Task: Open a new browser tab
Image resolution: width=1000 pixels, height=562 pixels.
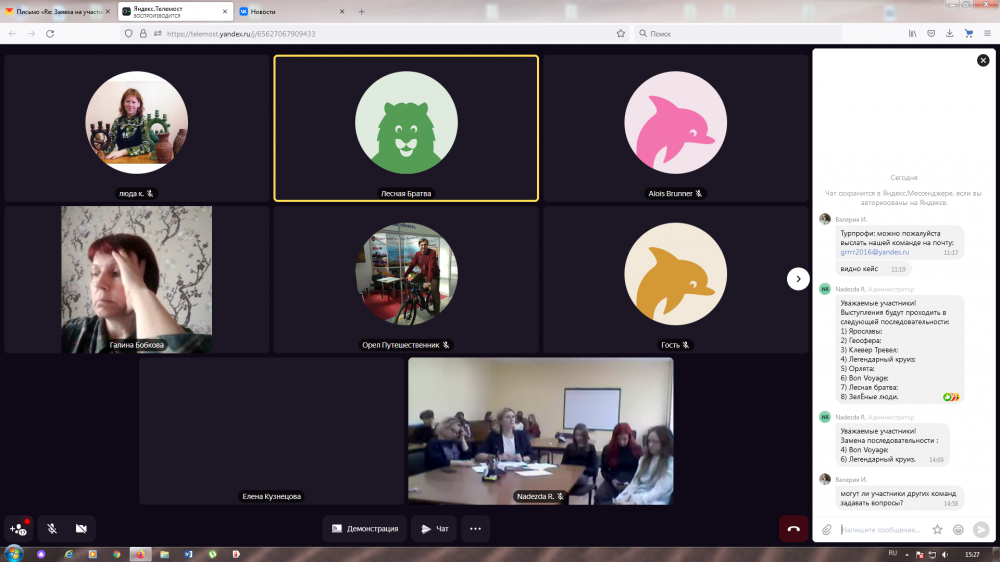Action: [x=361, y=12]
